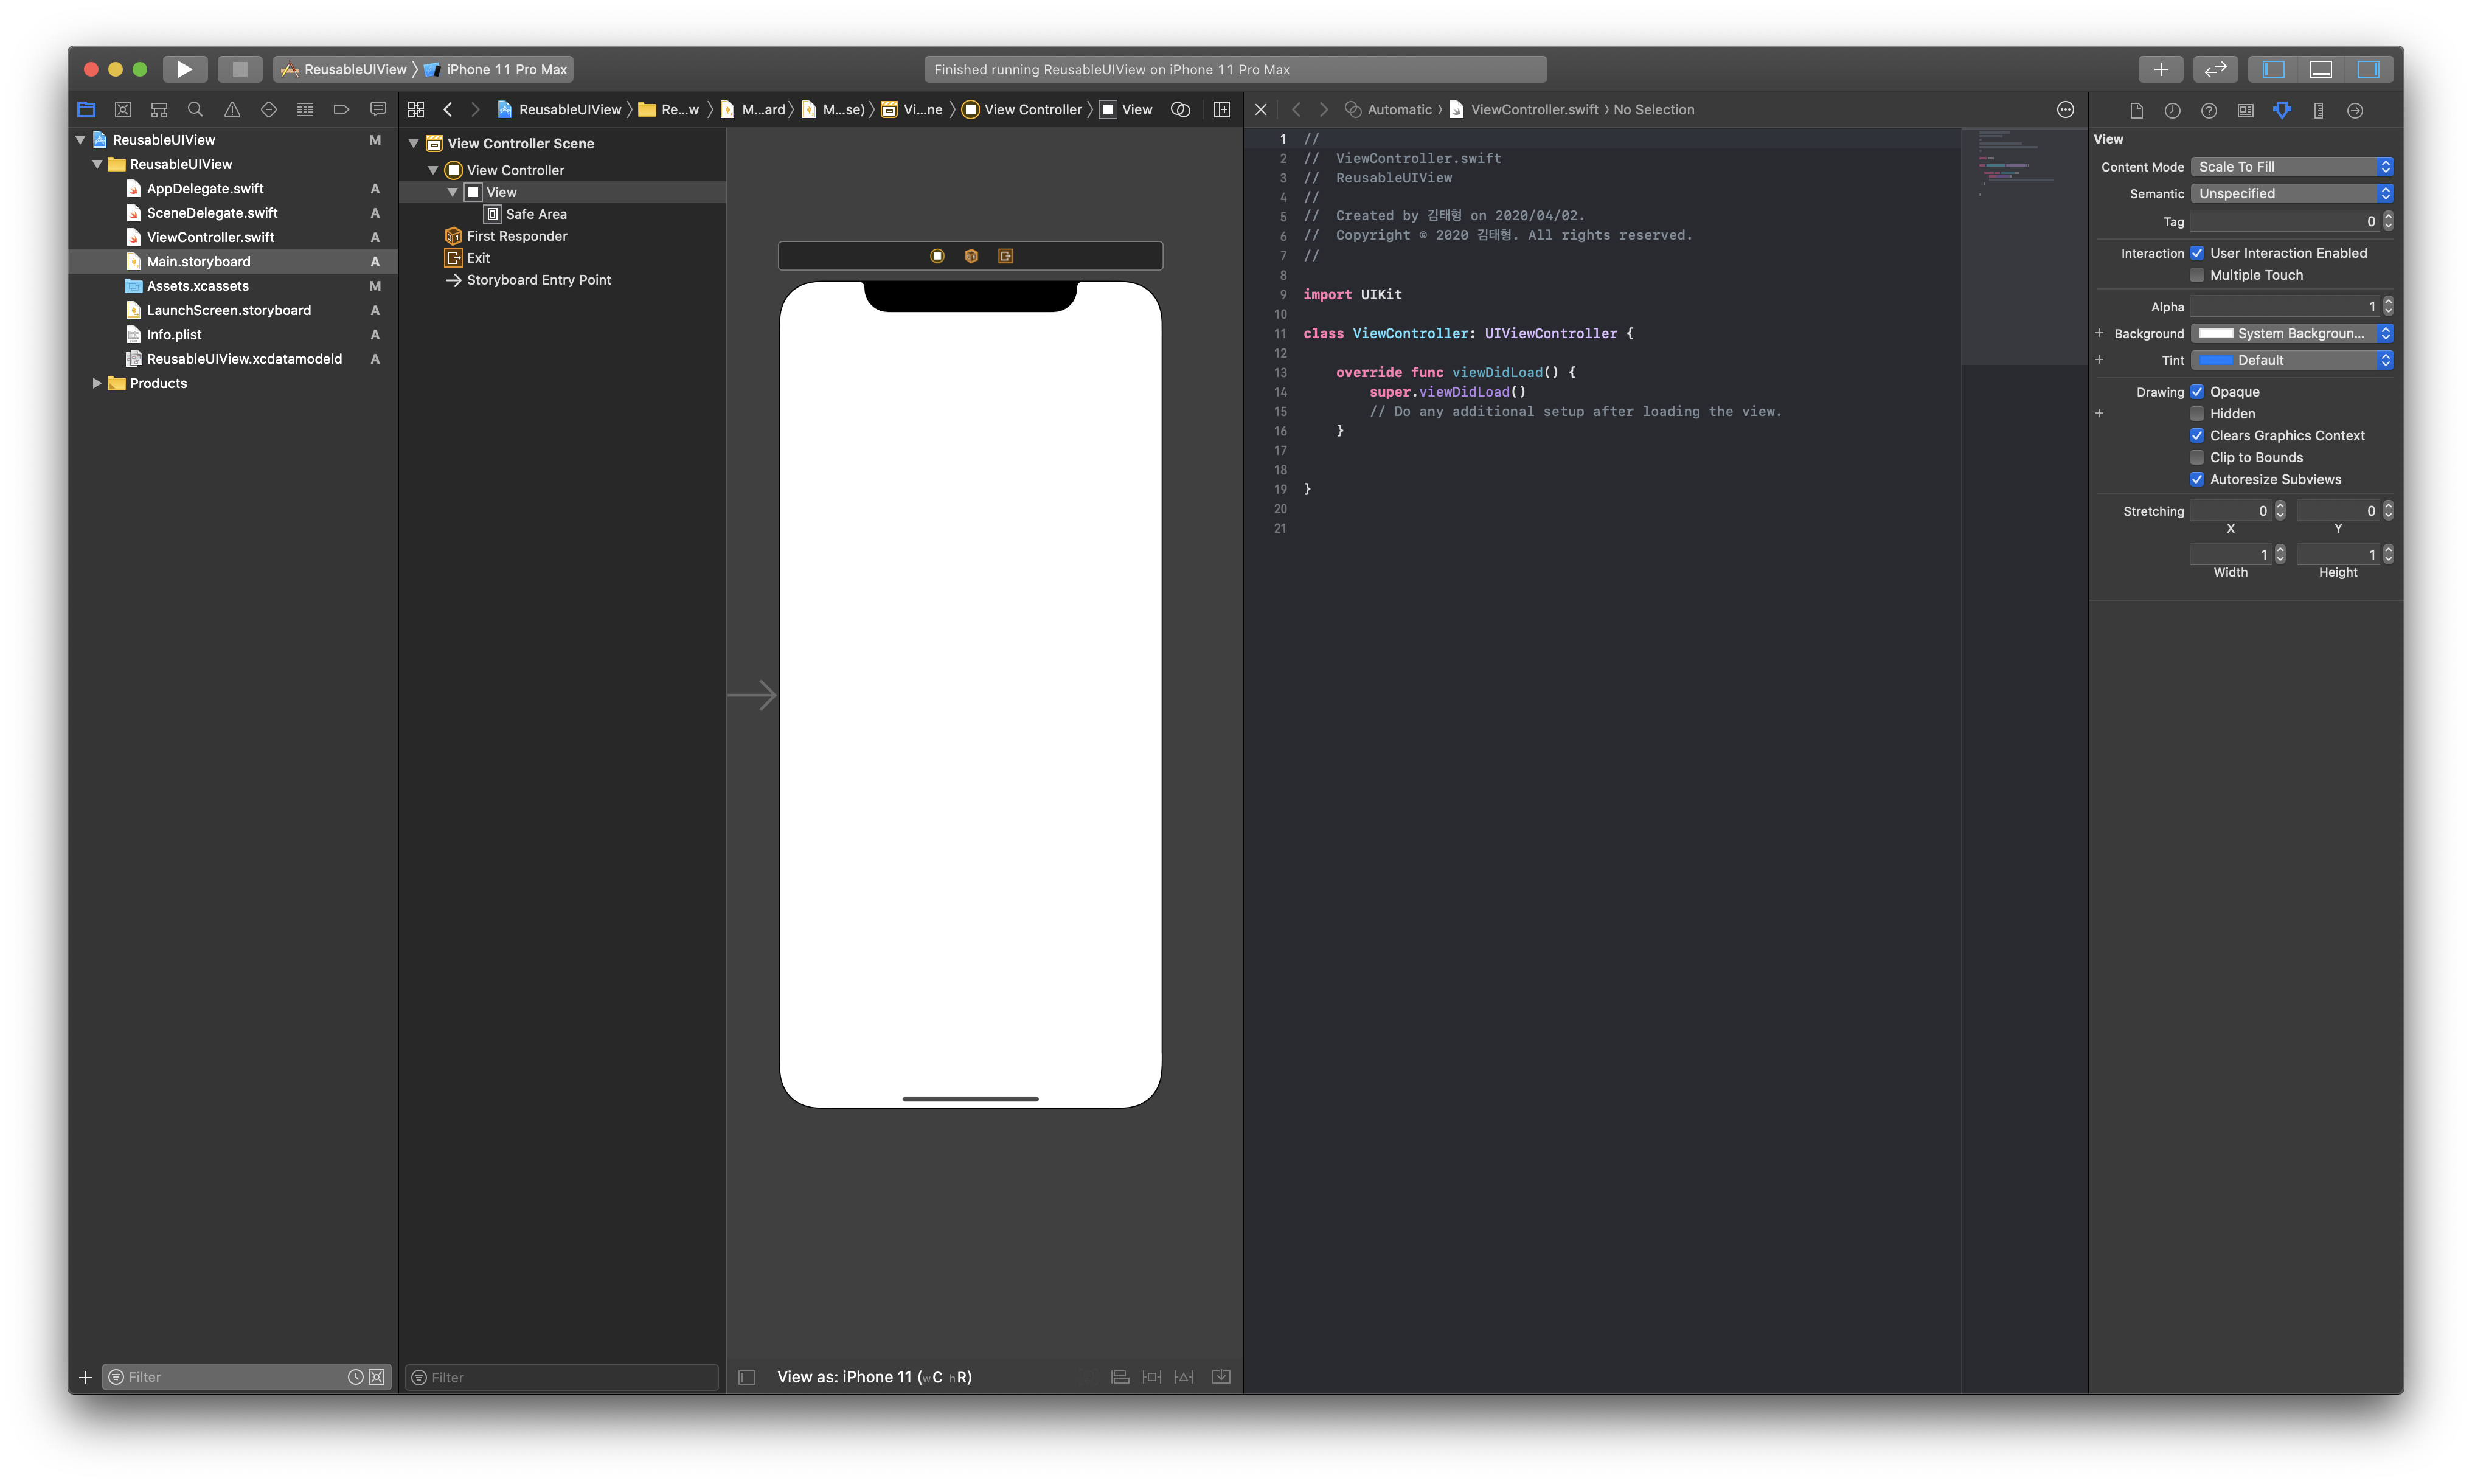Open the Library with the plus button
Image resolution: width=2472 pixels, height=1484 pixels.
(2160, 69)
